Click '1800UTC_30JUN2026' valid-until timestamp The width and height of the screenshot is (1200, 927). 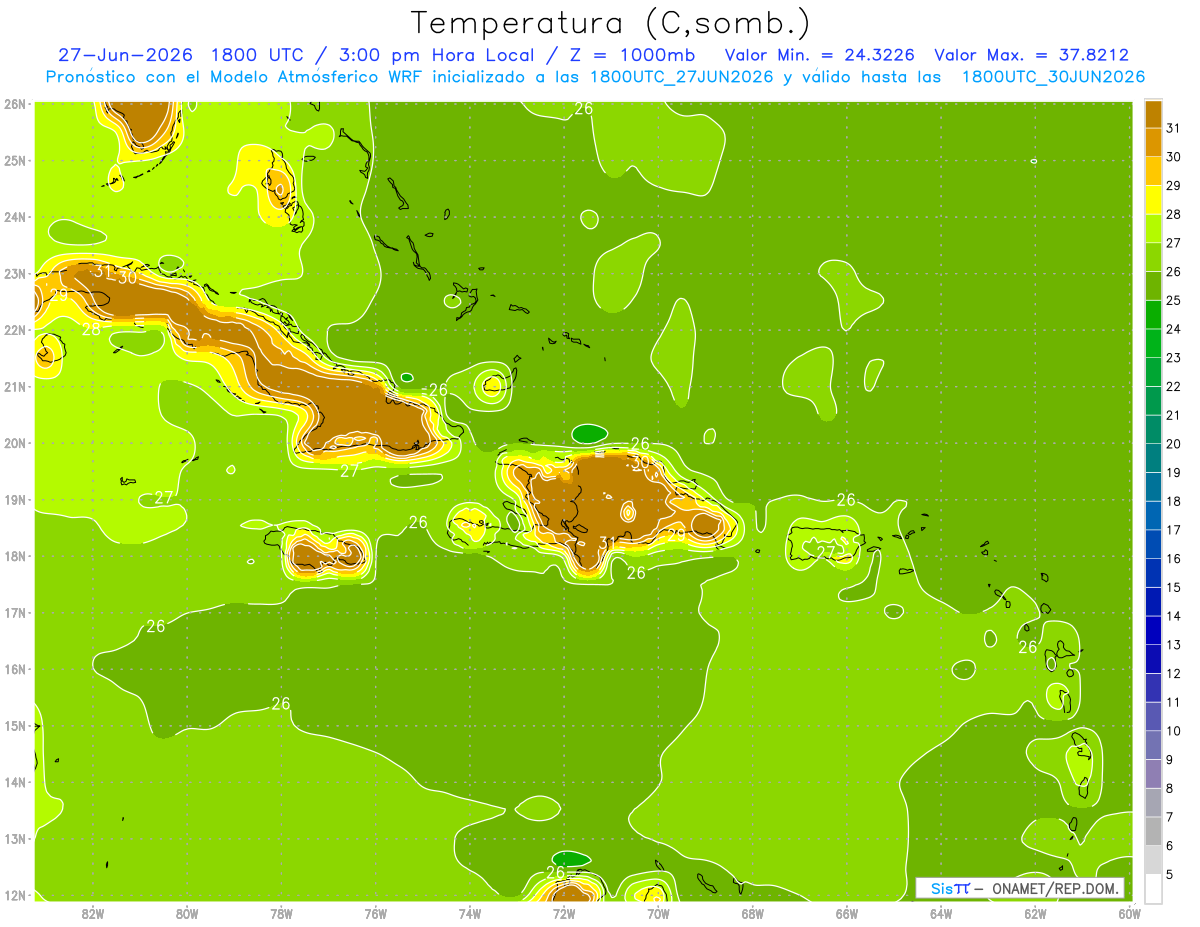(1053, 77)
